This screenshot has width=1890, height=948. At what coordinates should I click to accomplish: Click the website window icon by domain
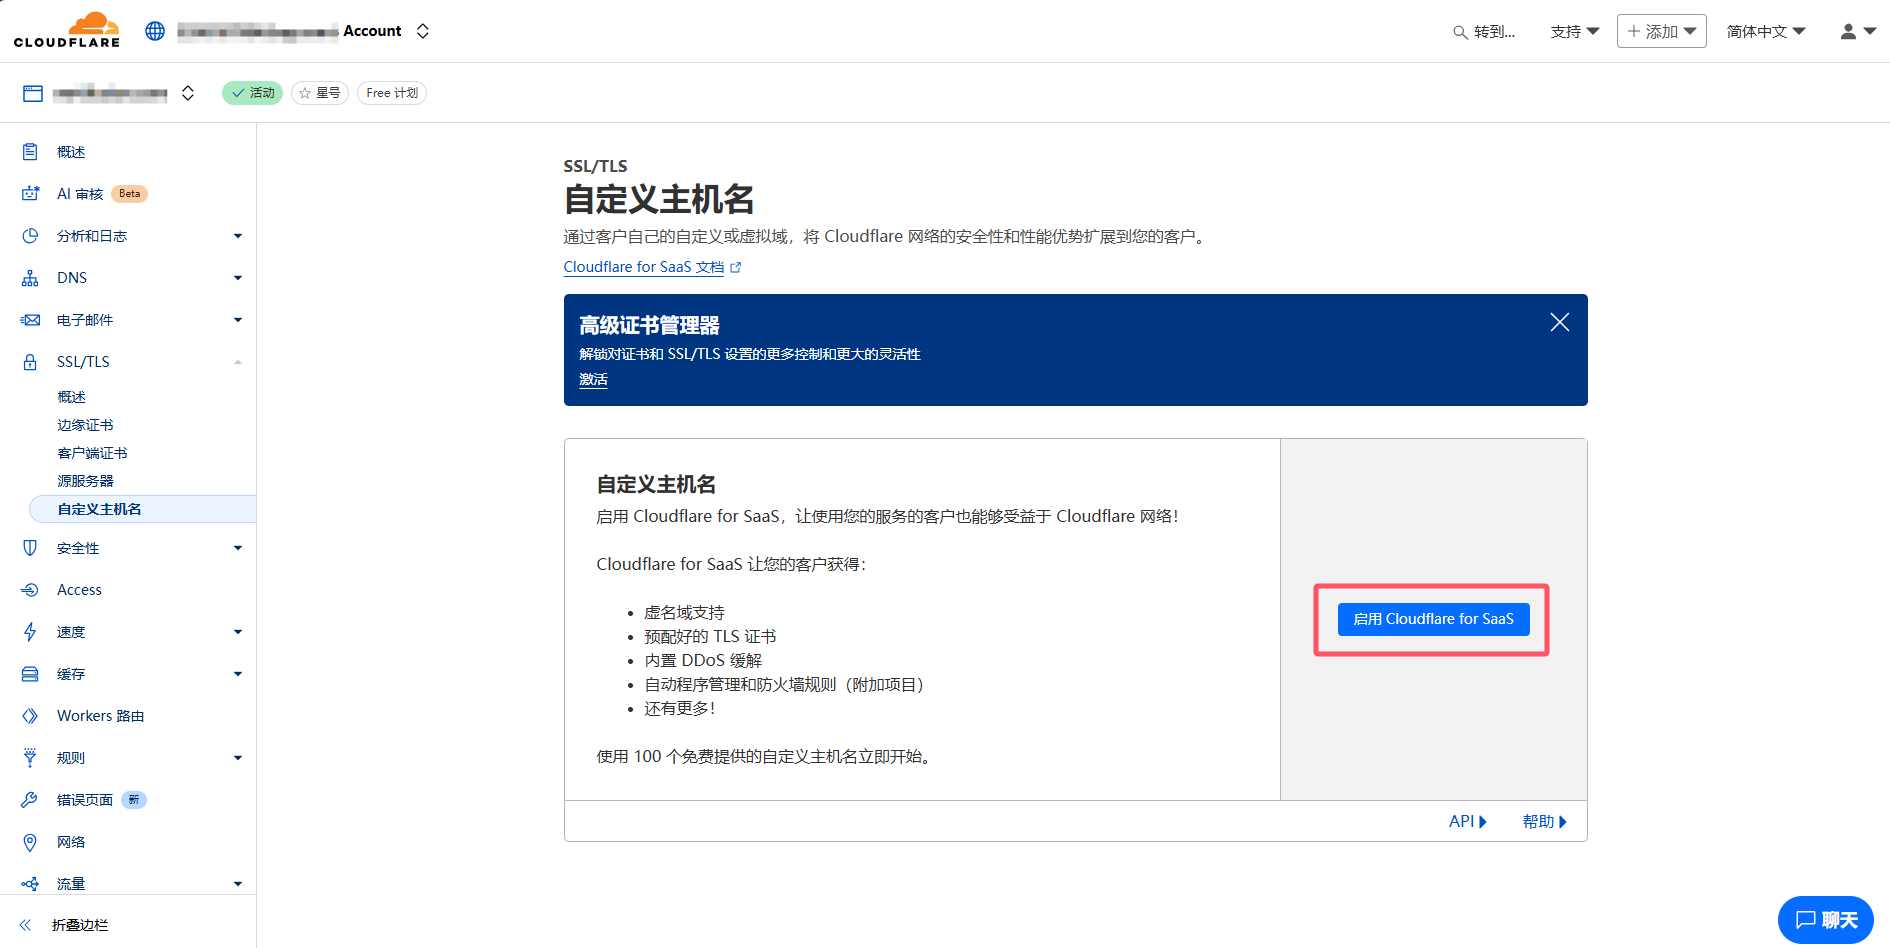tap(33, 93)
